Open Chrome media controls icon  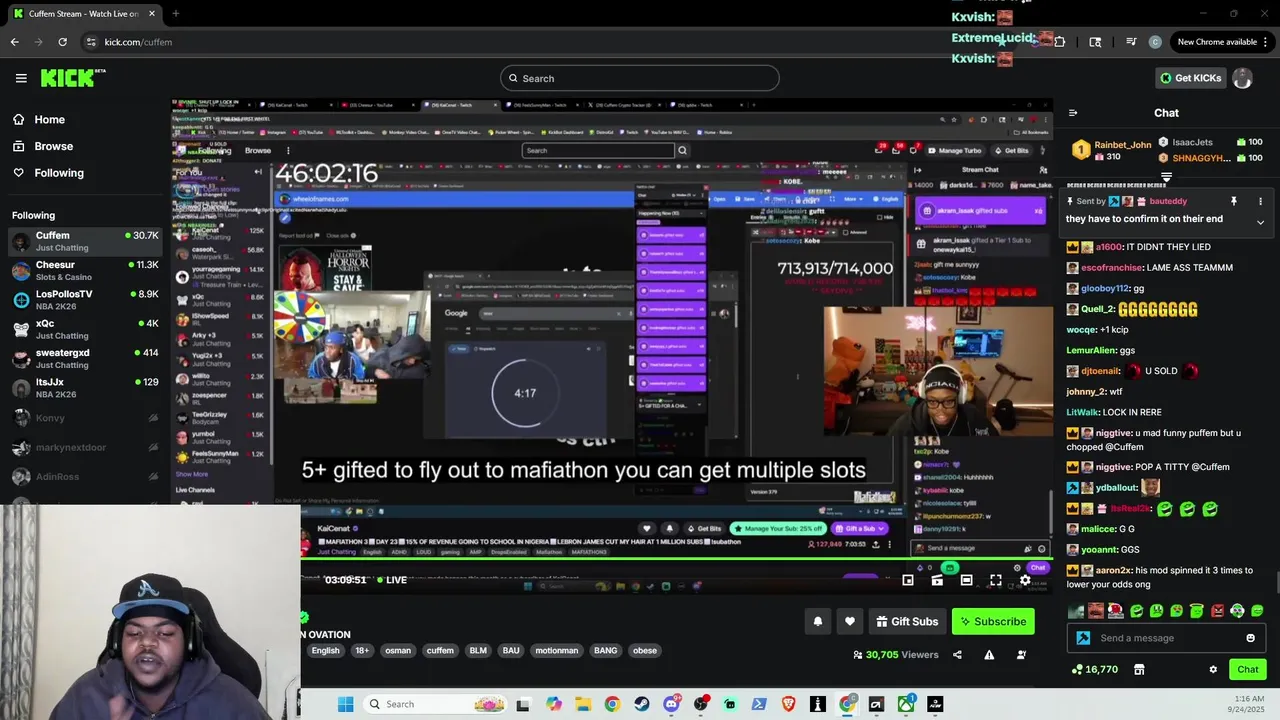pos(1131,42)
